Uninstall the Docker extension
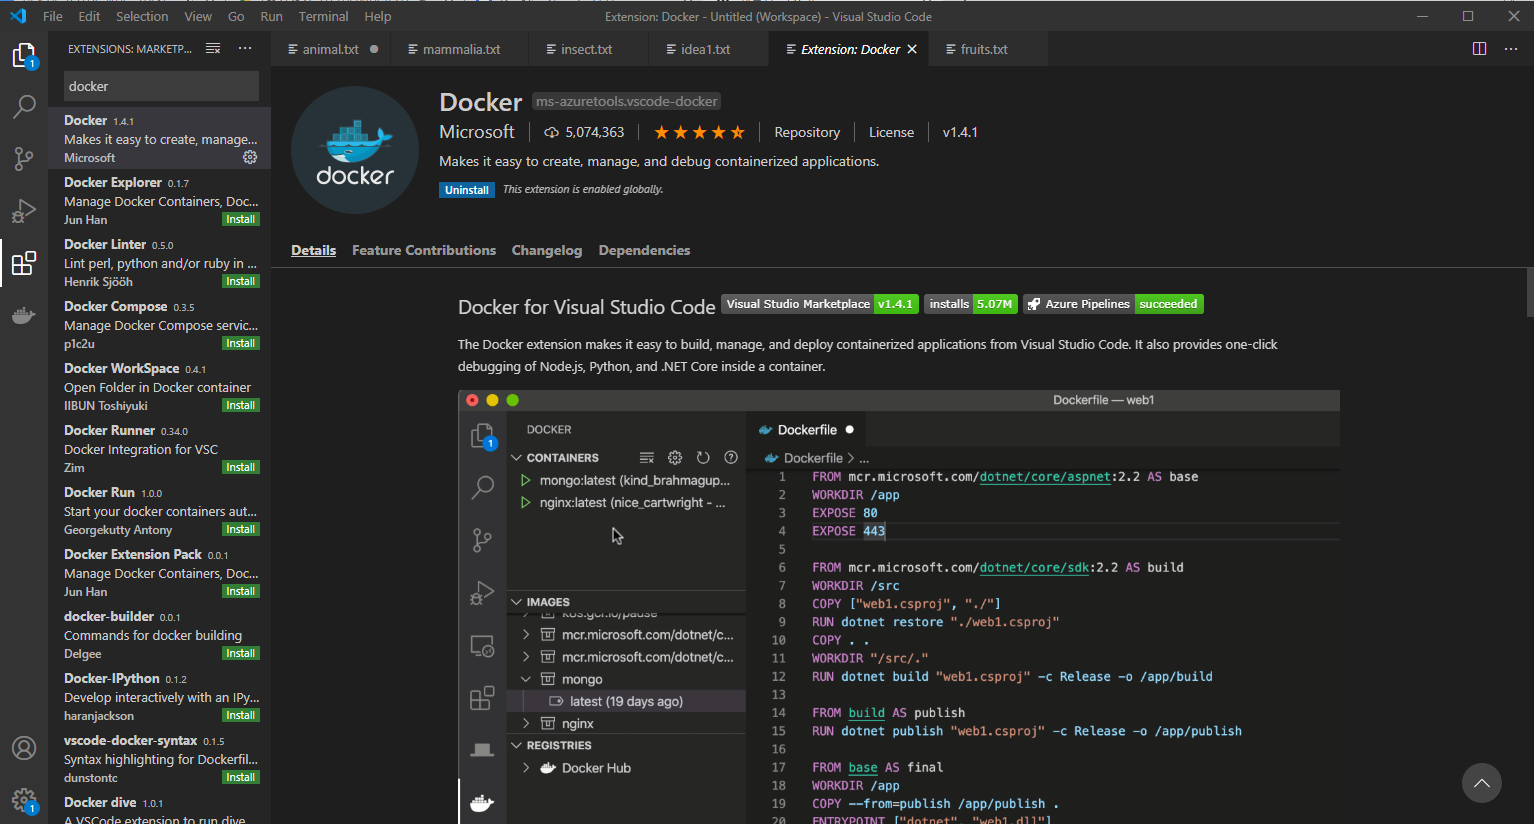The width and height of the screenshot is (1534, 824). point(467,190)
